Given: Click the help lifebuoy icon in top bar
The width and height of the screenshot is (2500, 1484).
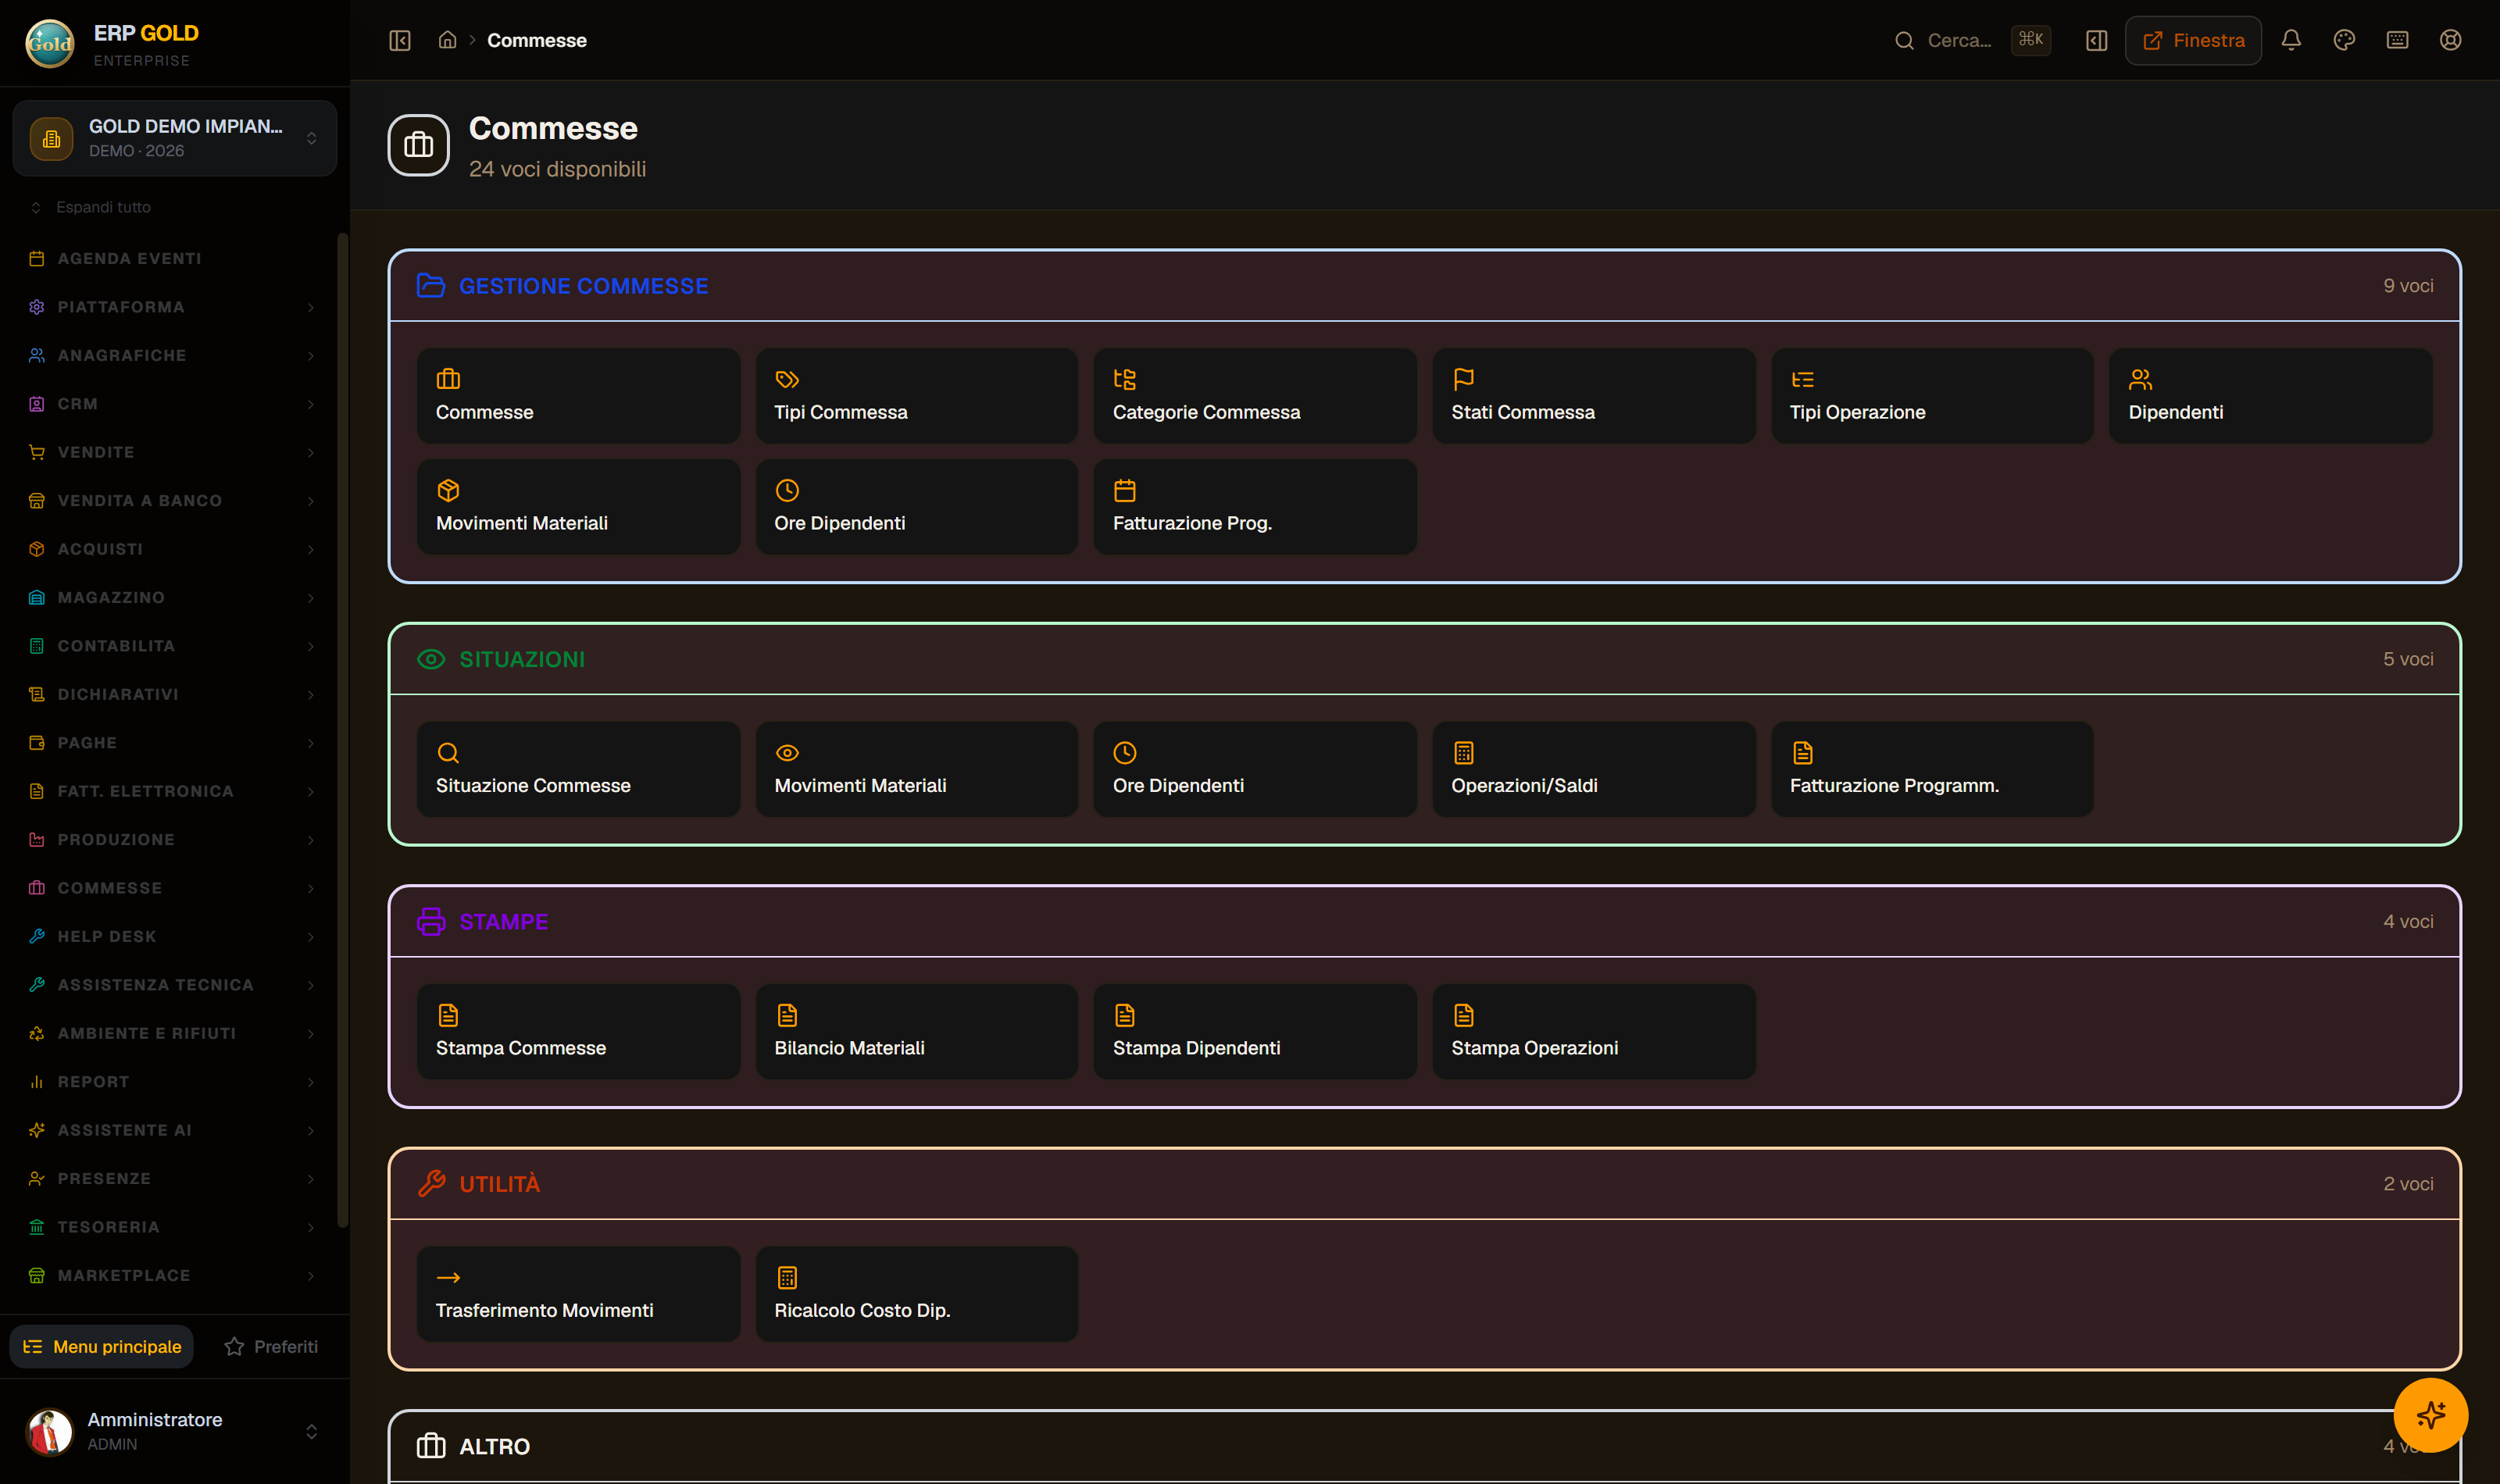Looking at the screenshot, I should [x=2450, y=40].
